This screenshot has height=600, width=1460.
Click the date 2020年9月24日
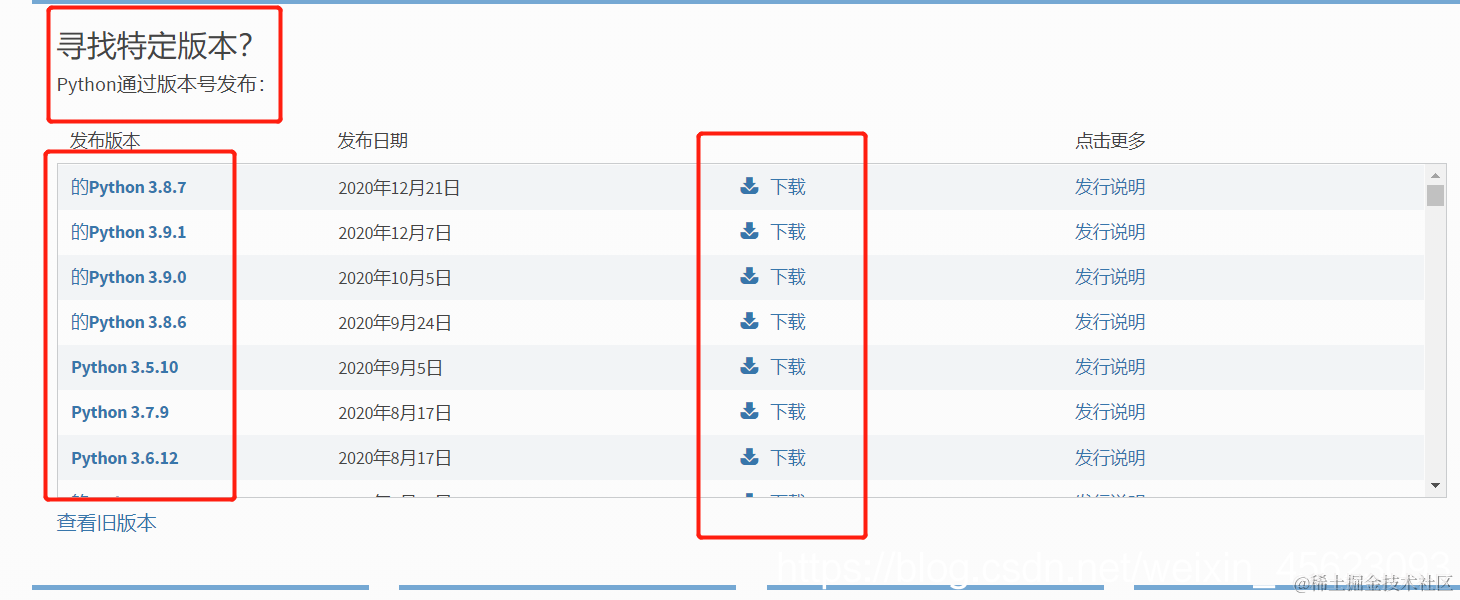[x=395, y=323]
